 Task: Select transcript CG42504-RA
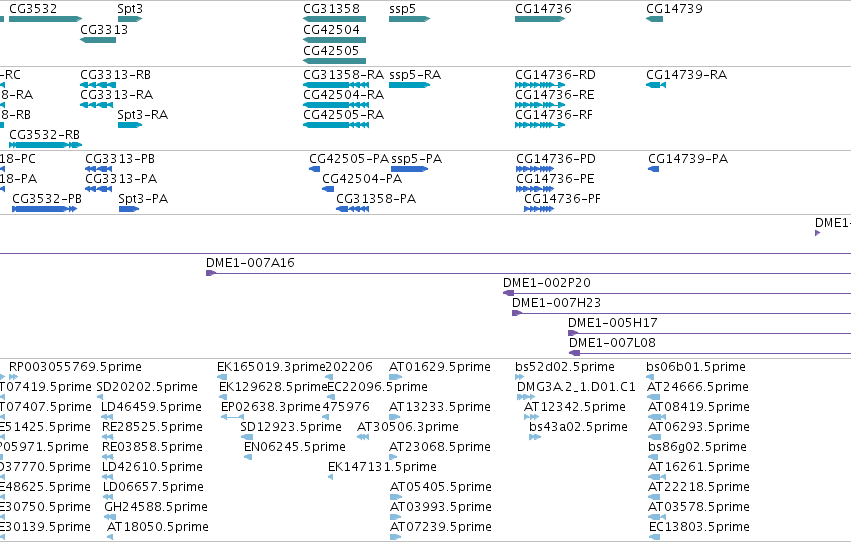[x=336, y=105]
